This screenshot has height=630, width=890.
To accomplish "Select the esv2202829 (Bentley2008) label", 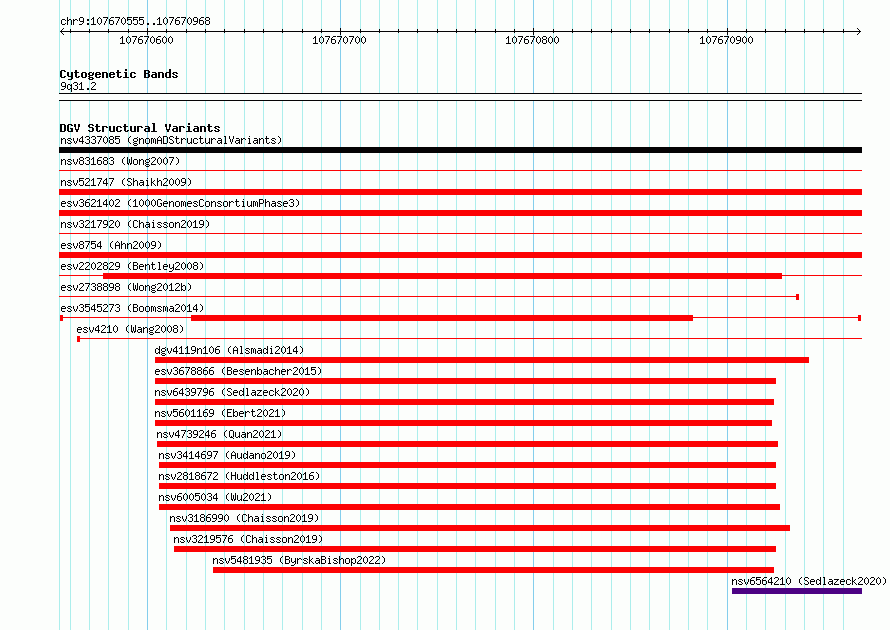I will (x=132, y=266).
